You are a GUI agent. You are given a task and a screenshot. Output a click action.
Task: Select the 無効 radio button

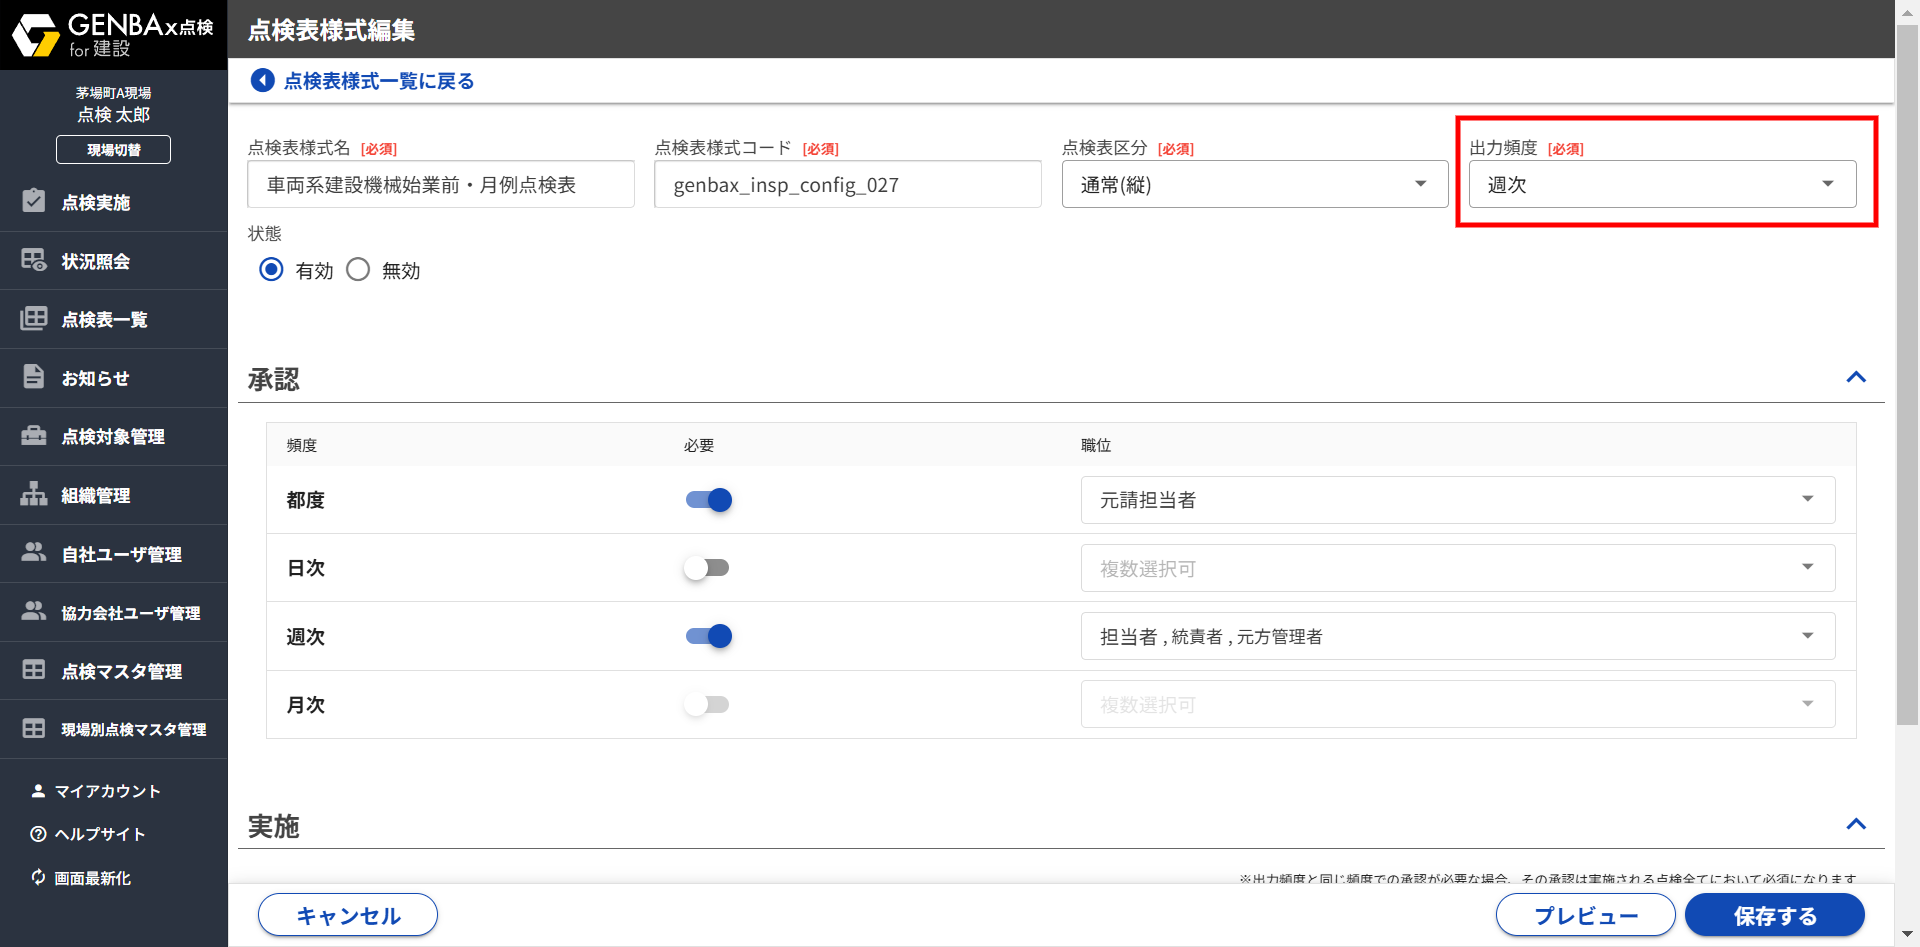click(x=358, y=270)
